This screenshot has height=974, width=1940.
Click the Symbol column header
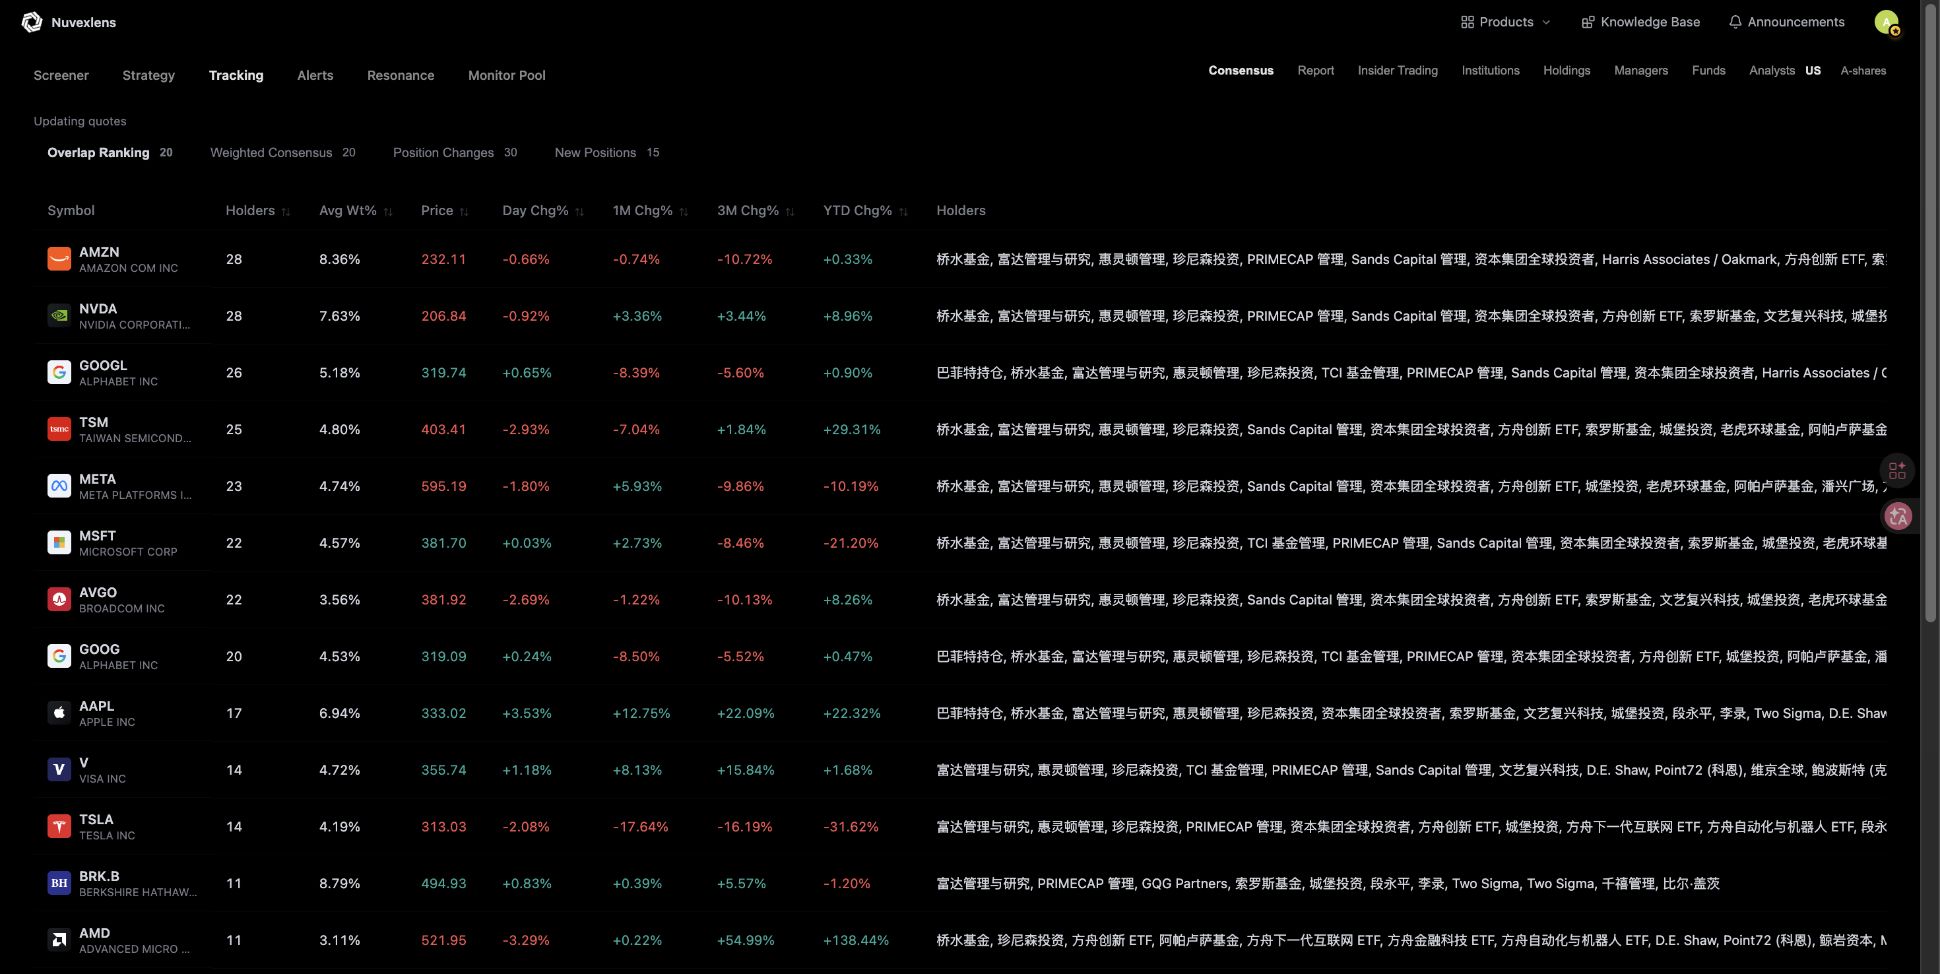point(71,211)
